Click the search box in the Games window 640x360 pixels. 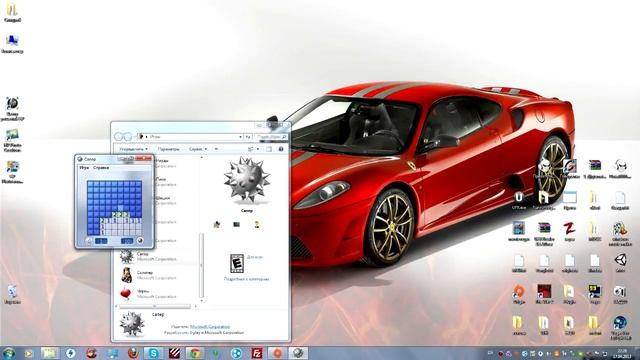271,137
